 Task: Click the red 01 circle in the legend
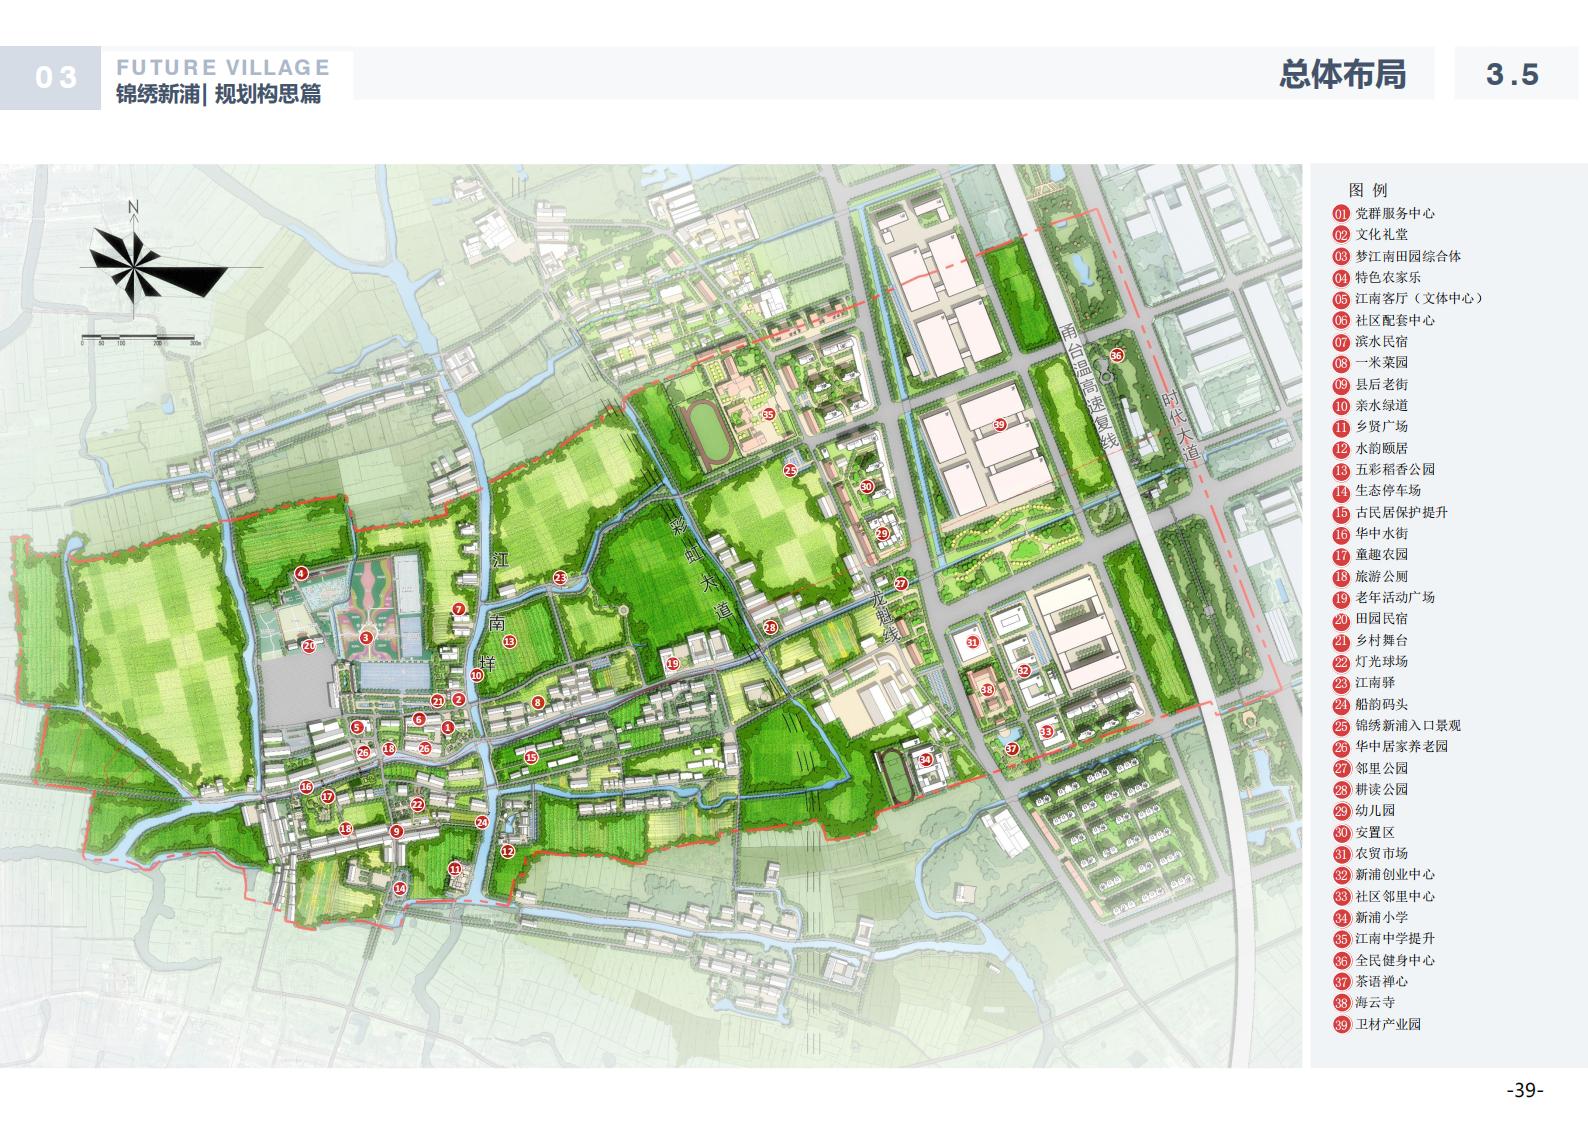click(1341, 213)
